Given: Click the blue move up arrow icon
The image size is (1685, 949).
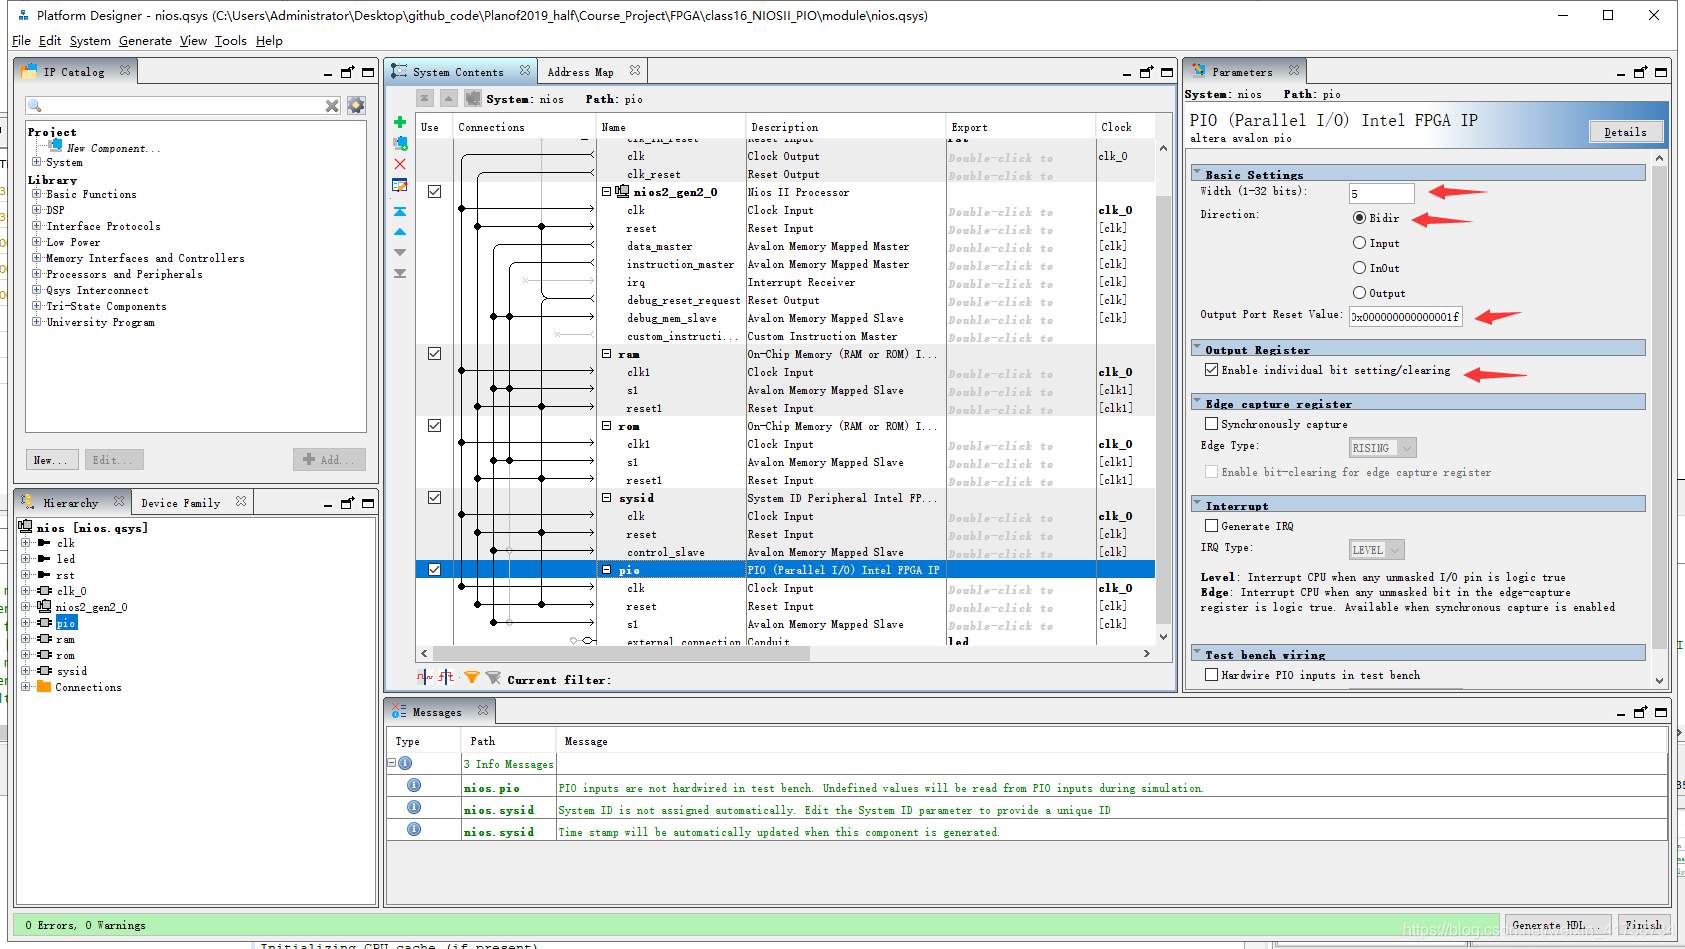Looking at the screenshot, I should [x=400, y=232].
